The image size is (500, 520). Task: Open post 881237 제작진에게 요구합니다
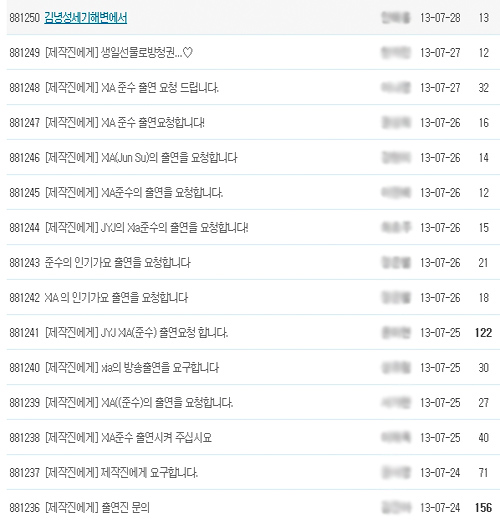pos(121,473)
